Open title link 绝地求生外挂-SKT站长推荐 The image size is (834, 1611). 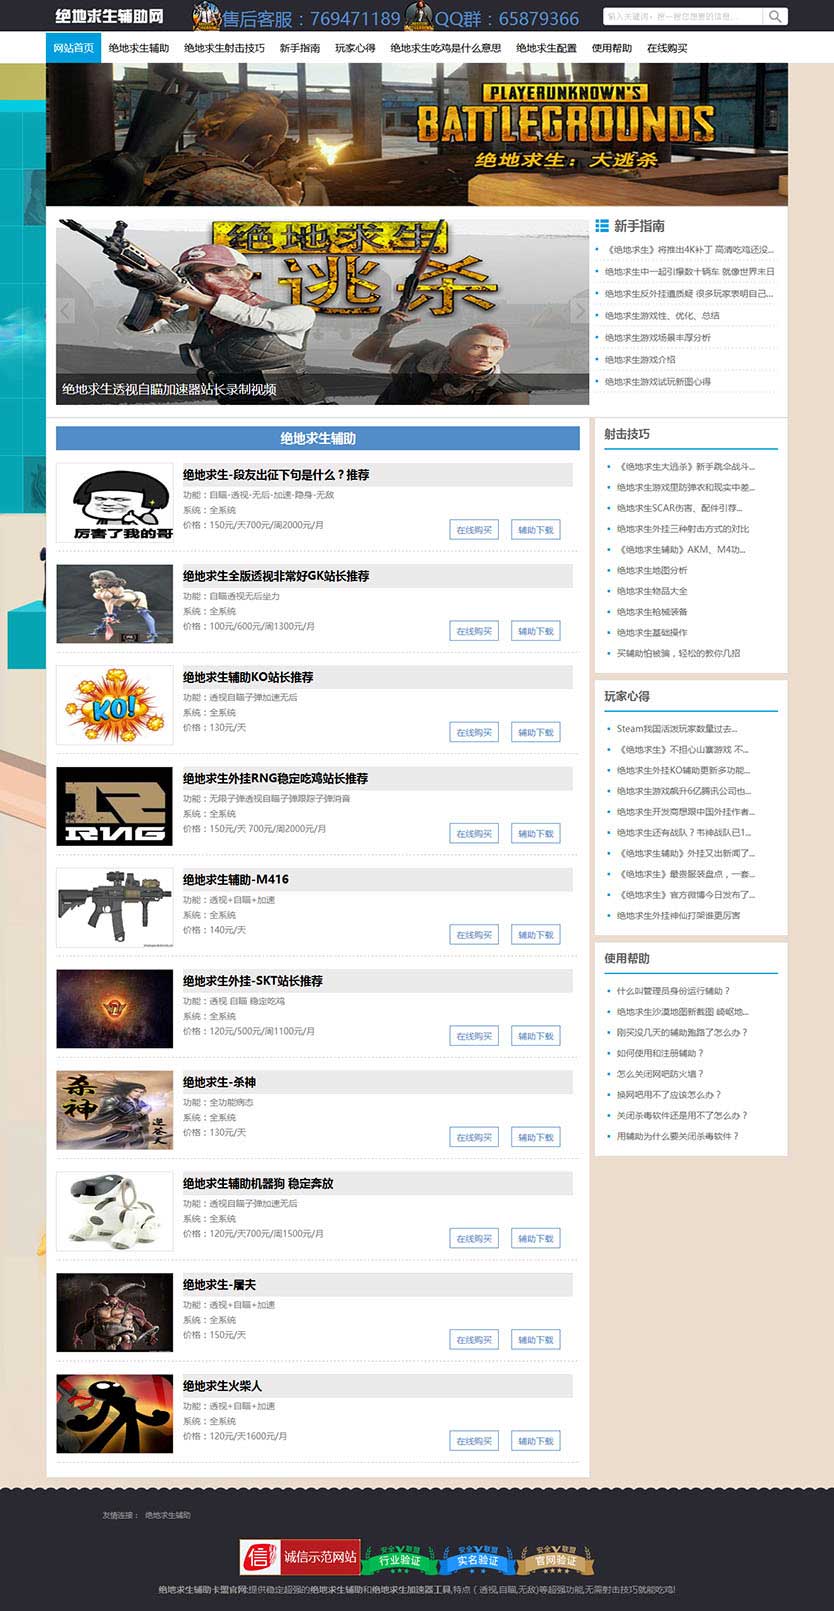[253, 981]
